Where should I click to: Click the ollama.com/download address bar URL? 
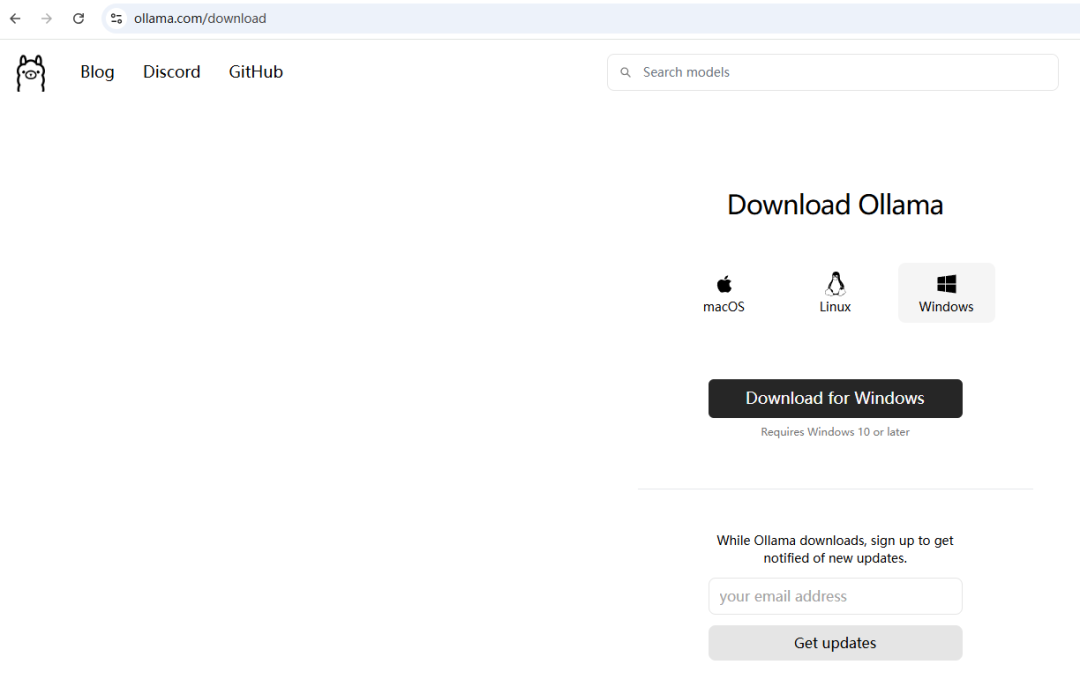click(200, 19)
